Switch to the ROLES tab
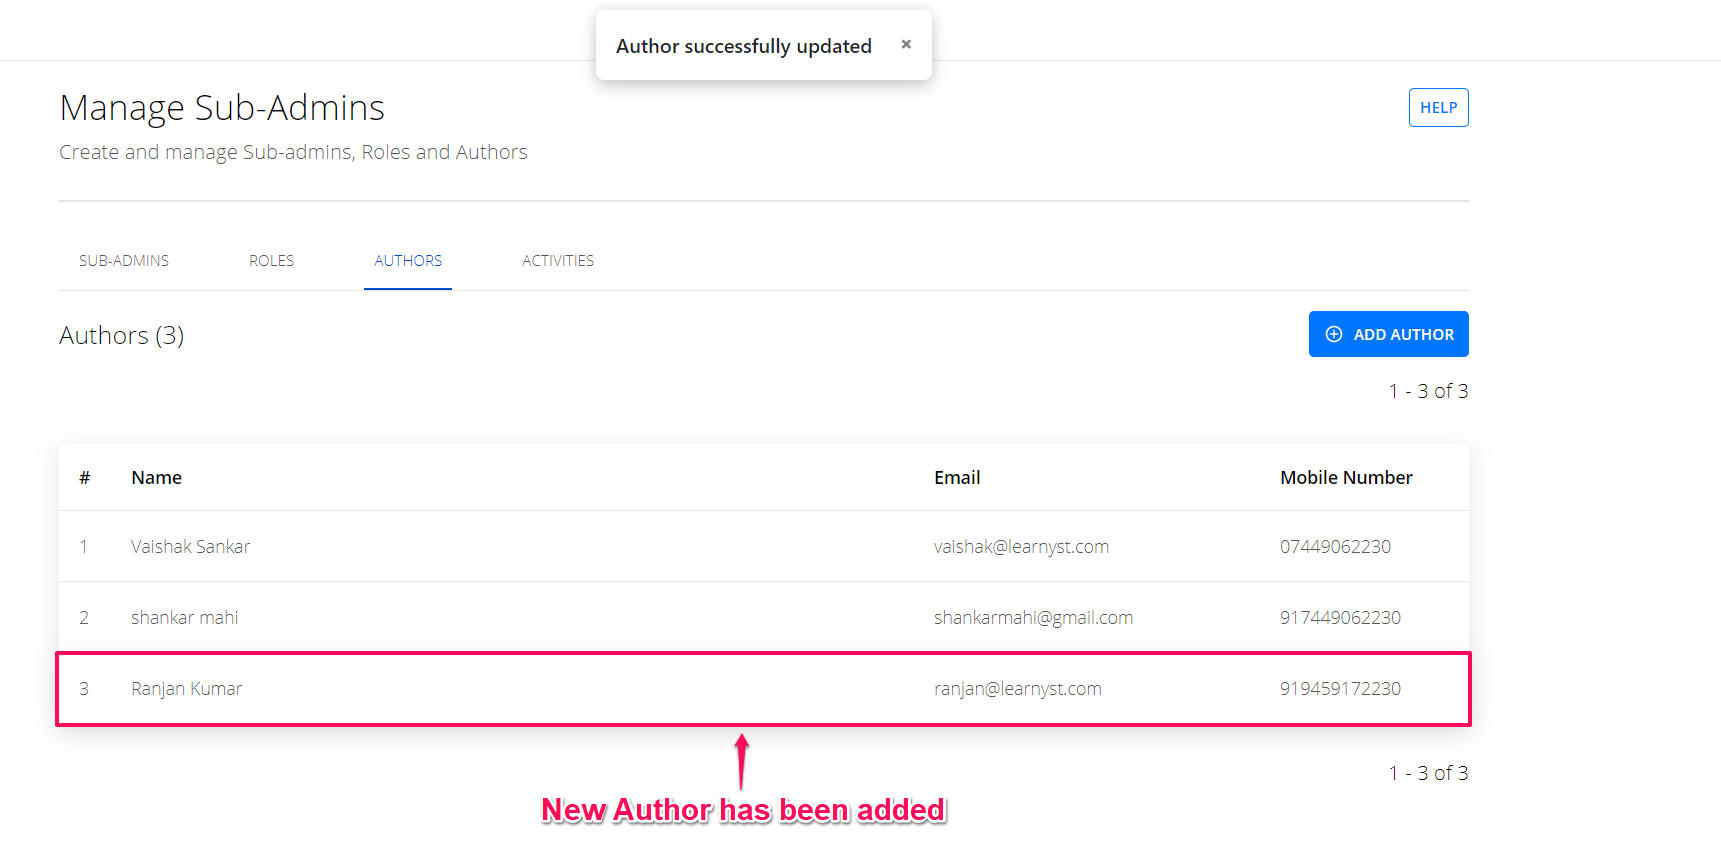Screen dimensions: 1721x857 click(x=271, y=261)
